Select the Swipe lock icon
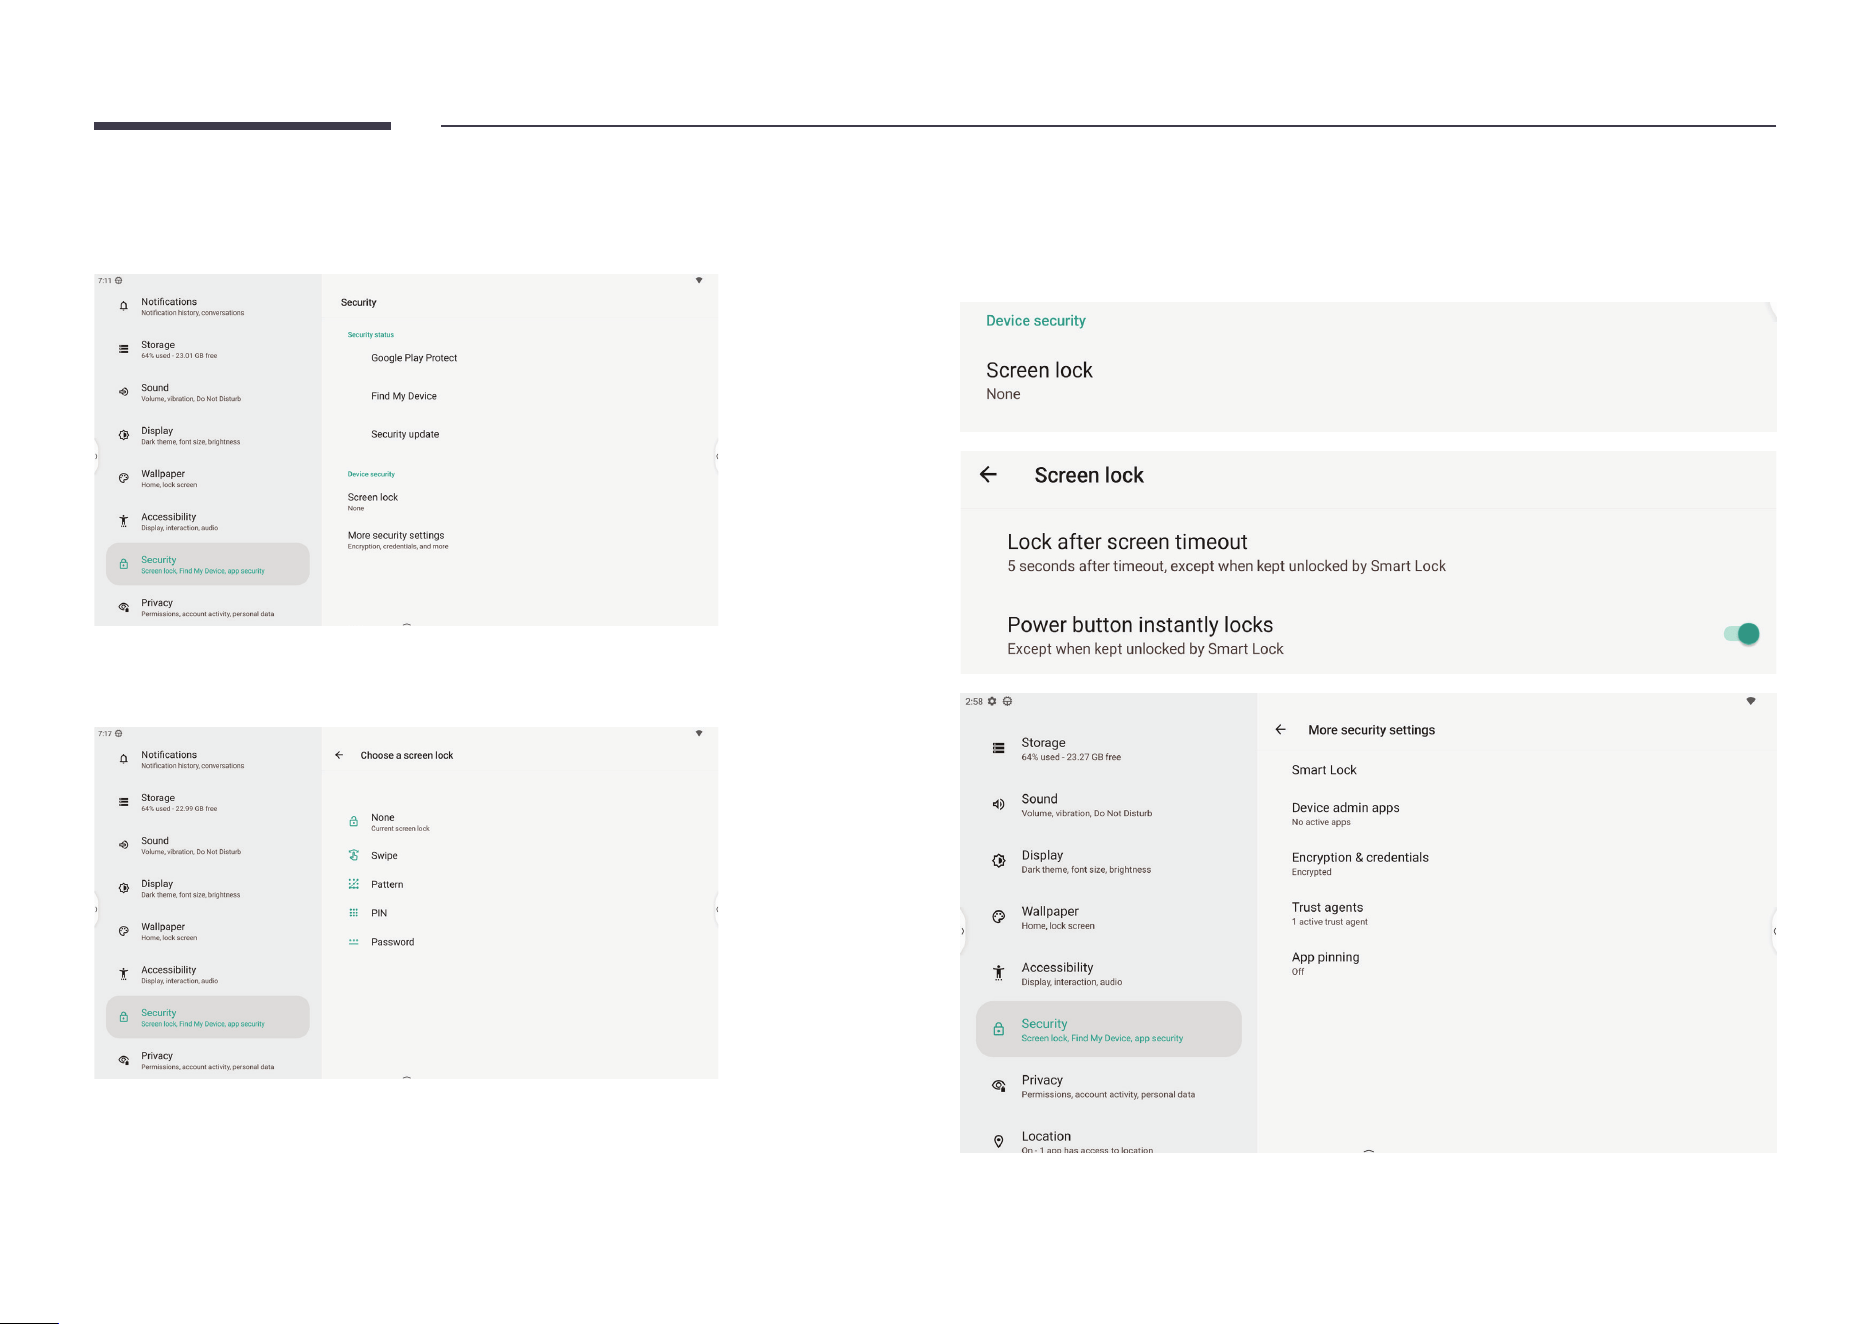This screenshot has width=1872, height=1324. [353, 855]
